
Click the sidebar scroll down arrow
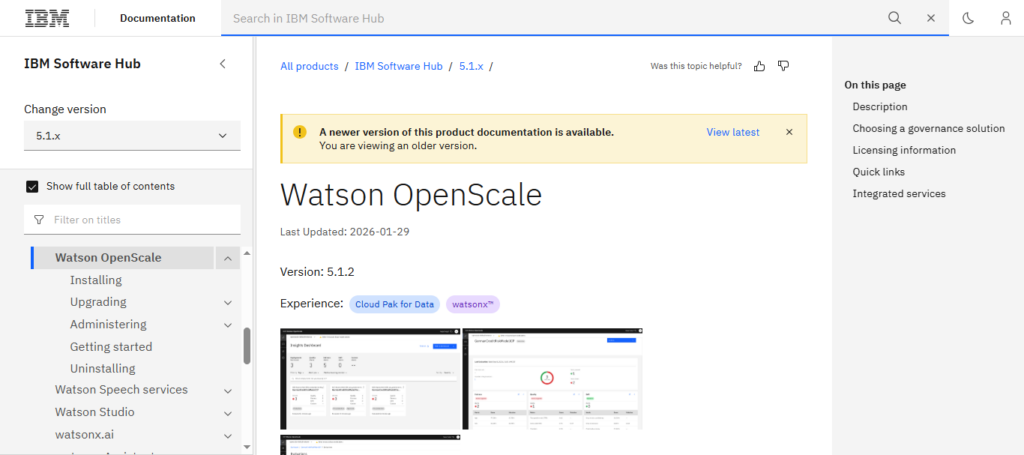coord(247,447)
